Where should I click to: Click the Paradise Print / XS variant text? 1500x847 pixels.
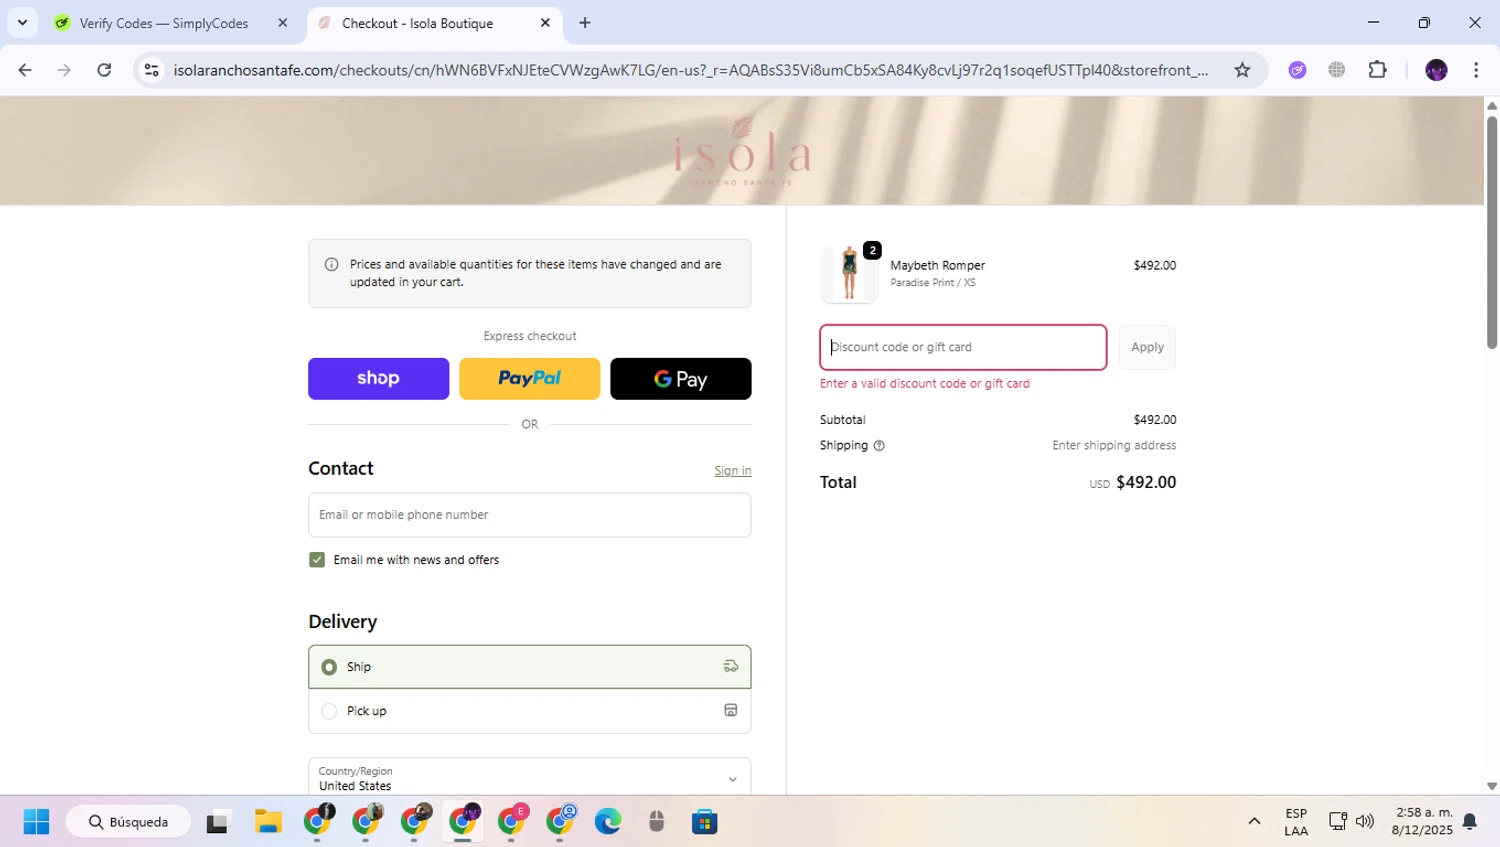coord(933,283)
